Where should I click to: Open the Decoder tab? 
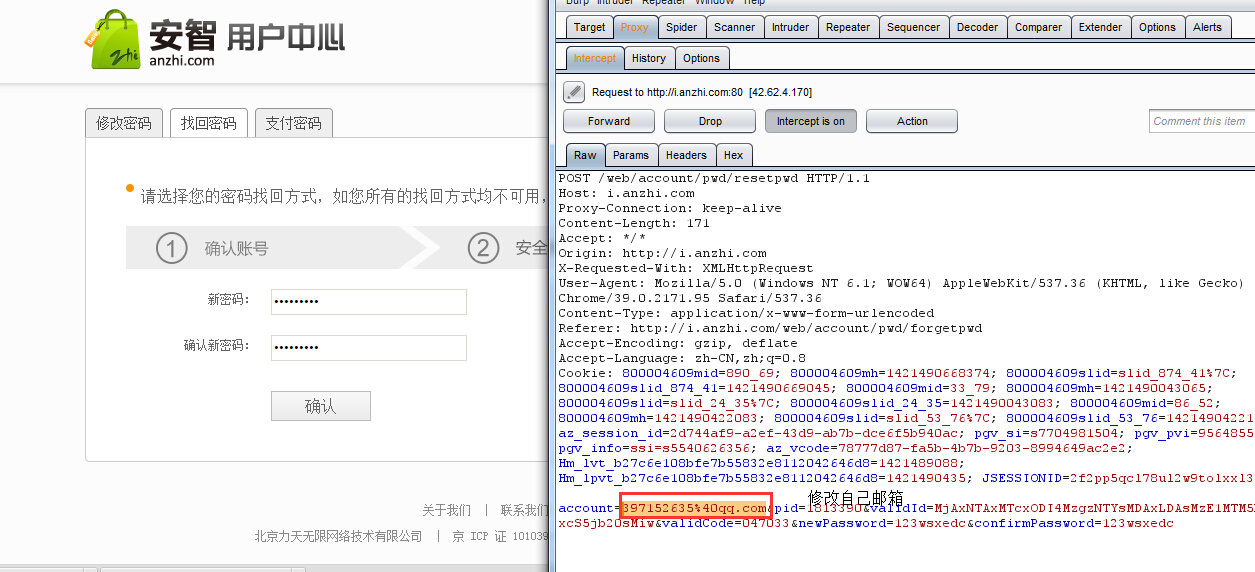click(977, 27)
